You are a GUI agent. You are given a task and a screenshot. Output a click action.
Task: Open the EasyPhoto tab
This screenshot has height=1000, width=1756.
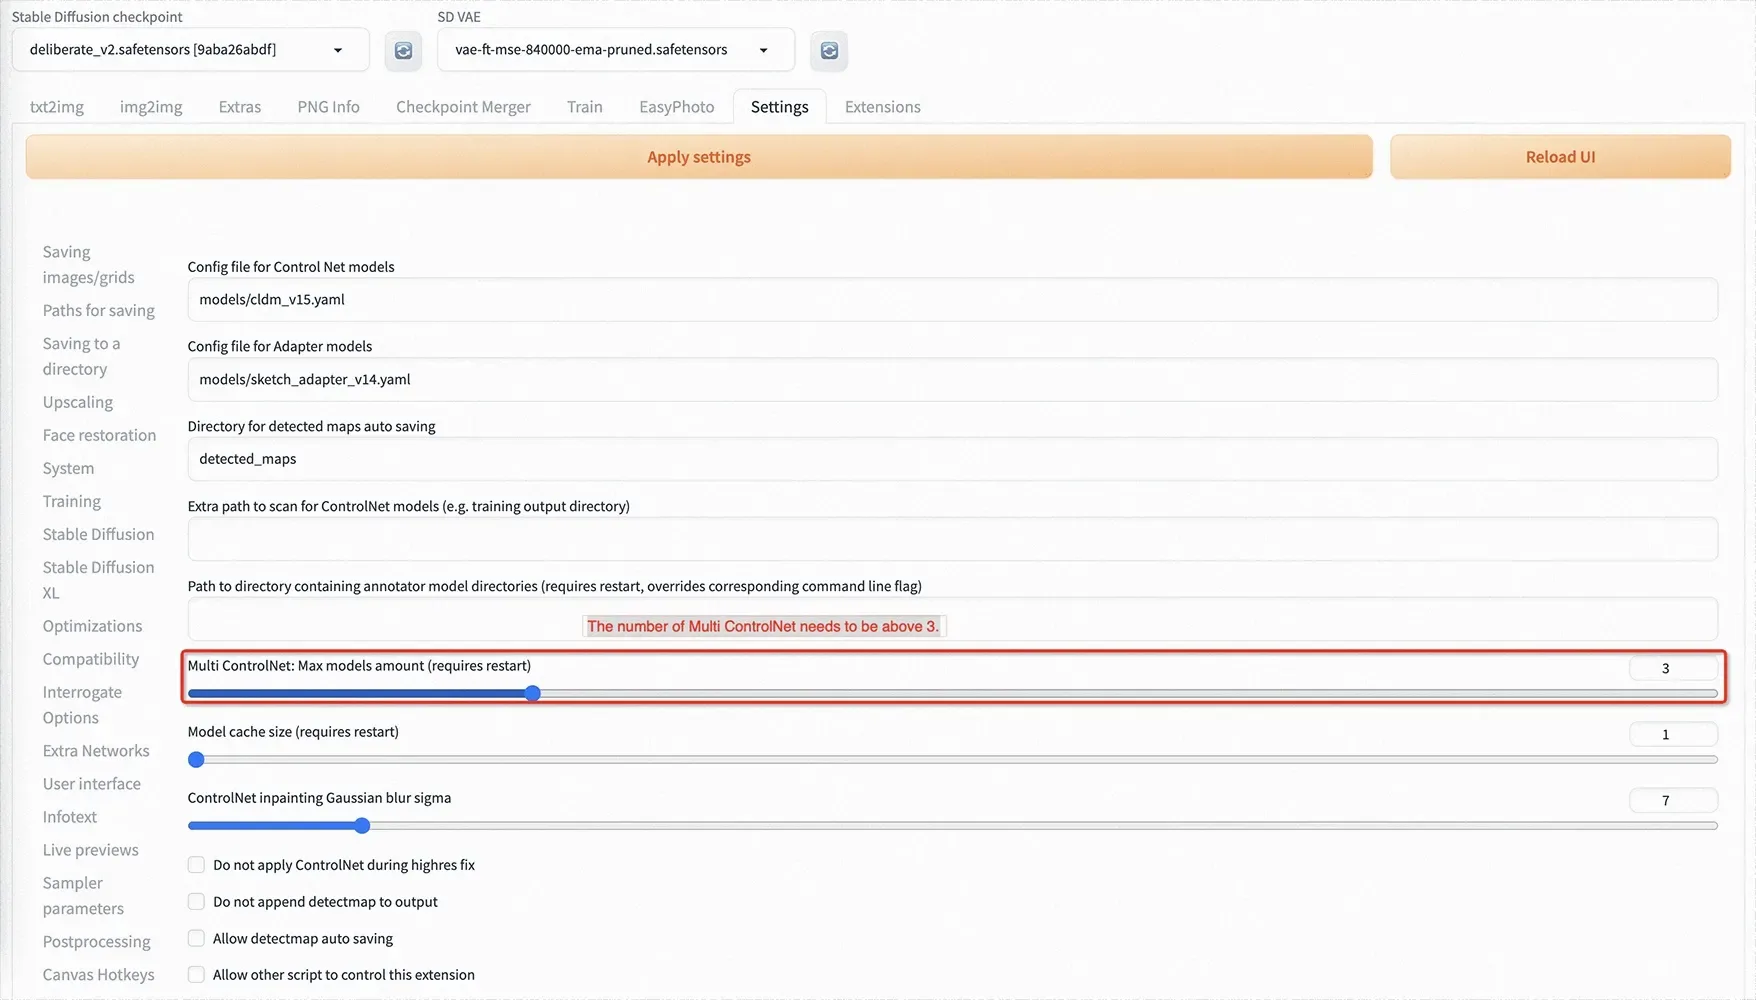click(677, 107)
